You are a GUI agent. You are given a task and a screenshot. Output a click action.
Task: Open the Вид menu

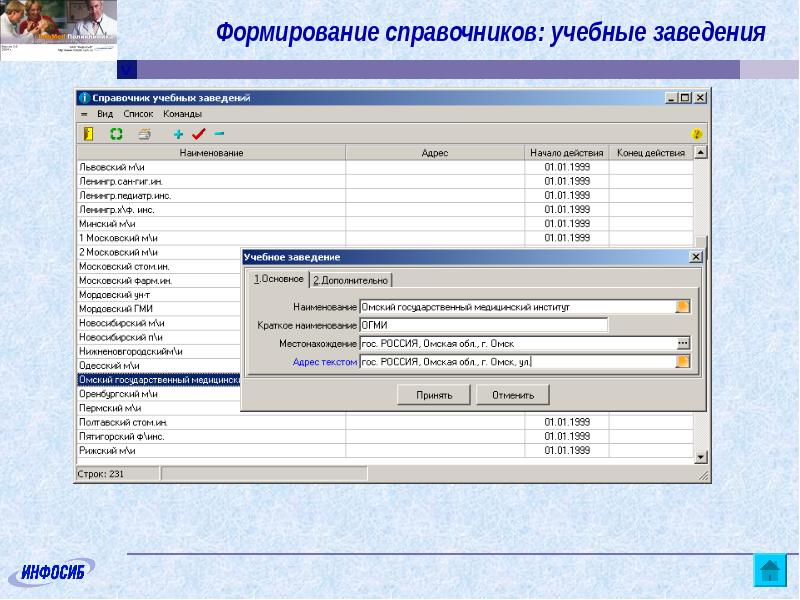pyautogui.click(x=105, y=114)
